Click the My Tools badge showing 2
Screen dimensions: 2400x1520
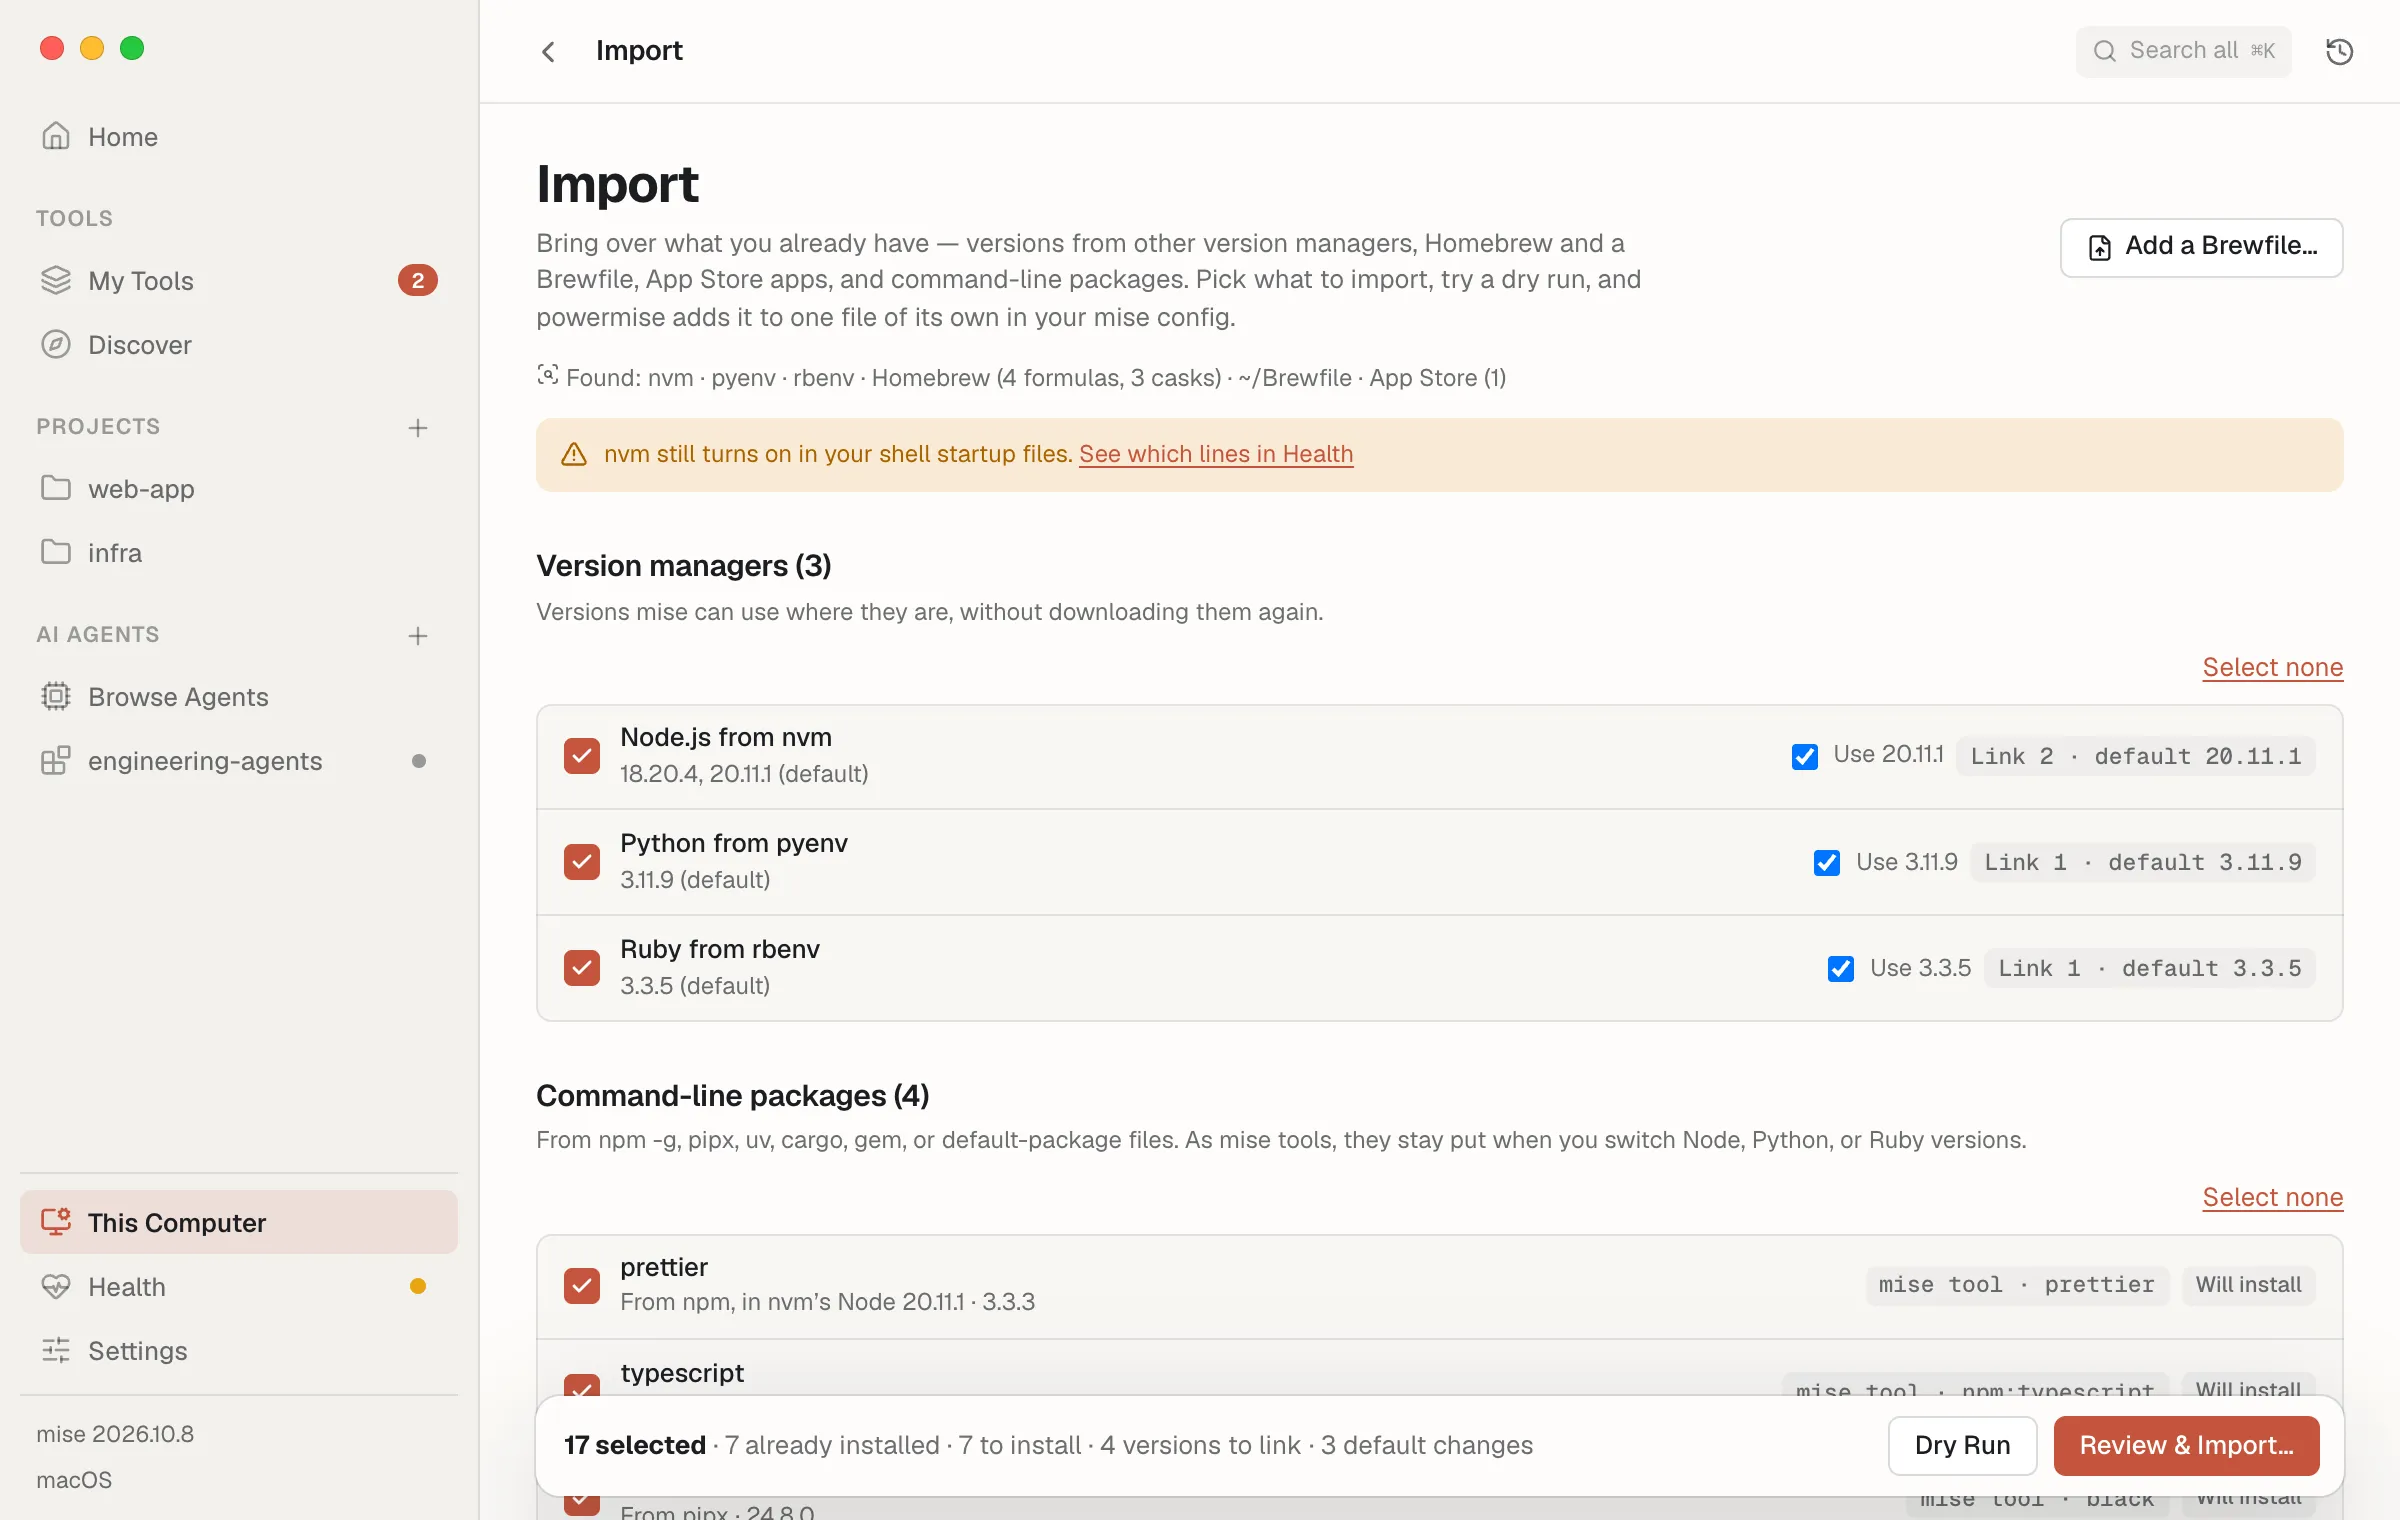tap(418, 280)
